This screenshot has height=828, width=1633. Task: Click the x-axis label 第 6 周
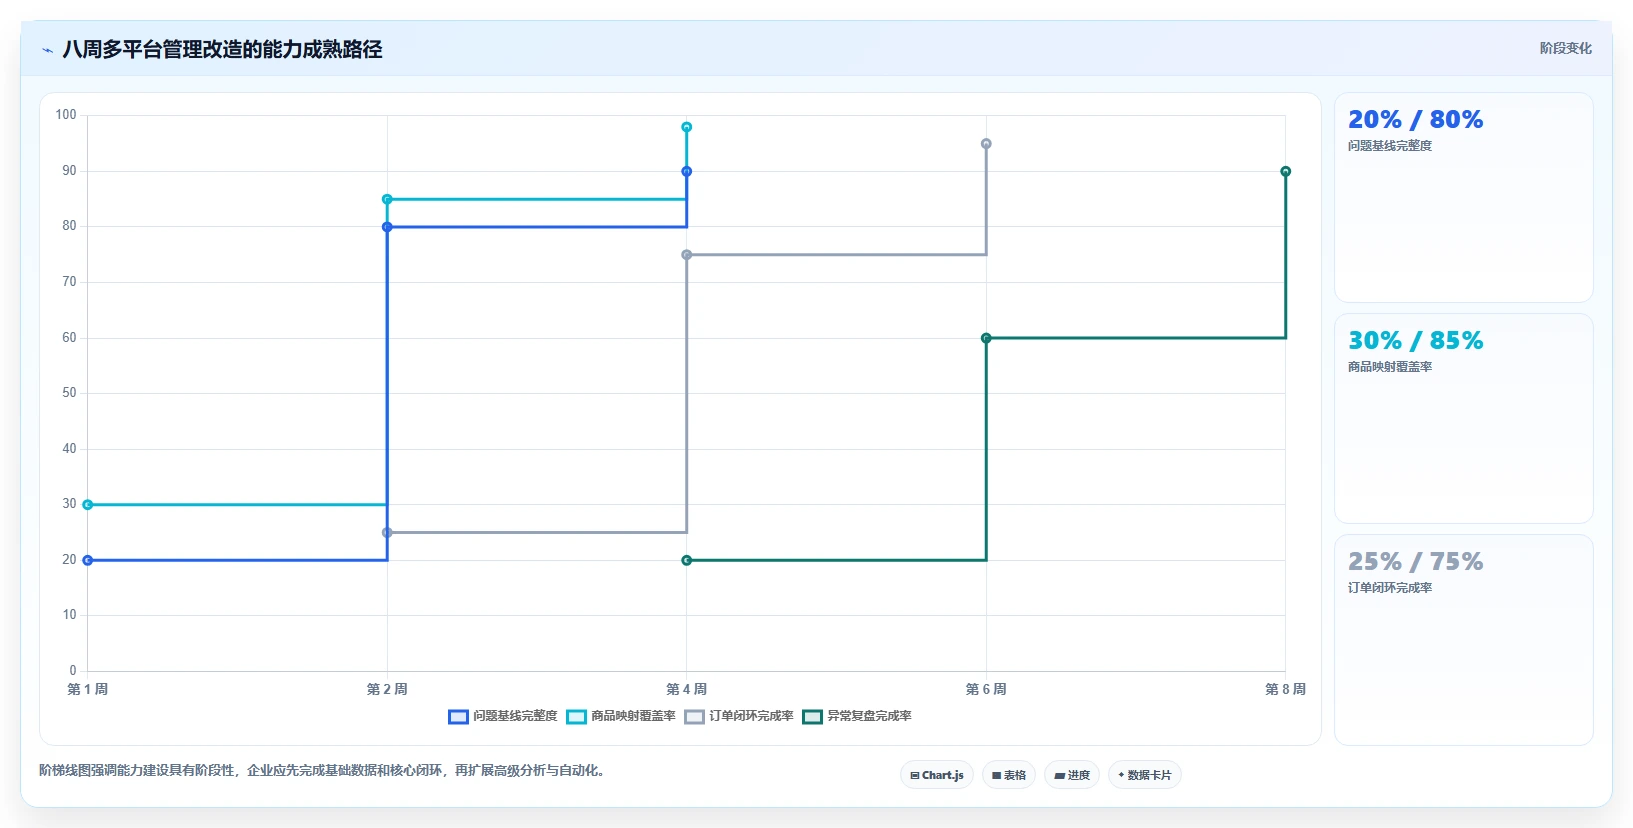[x=986, y=689]
